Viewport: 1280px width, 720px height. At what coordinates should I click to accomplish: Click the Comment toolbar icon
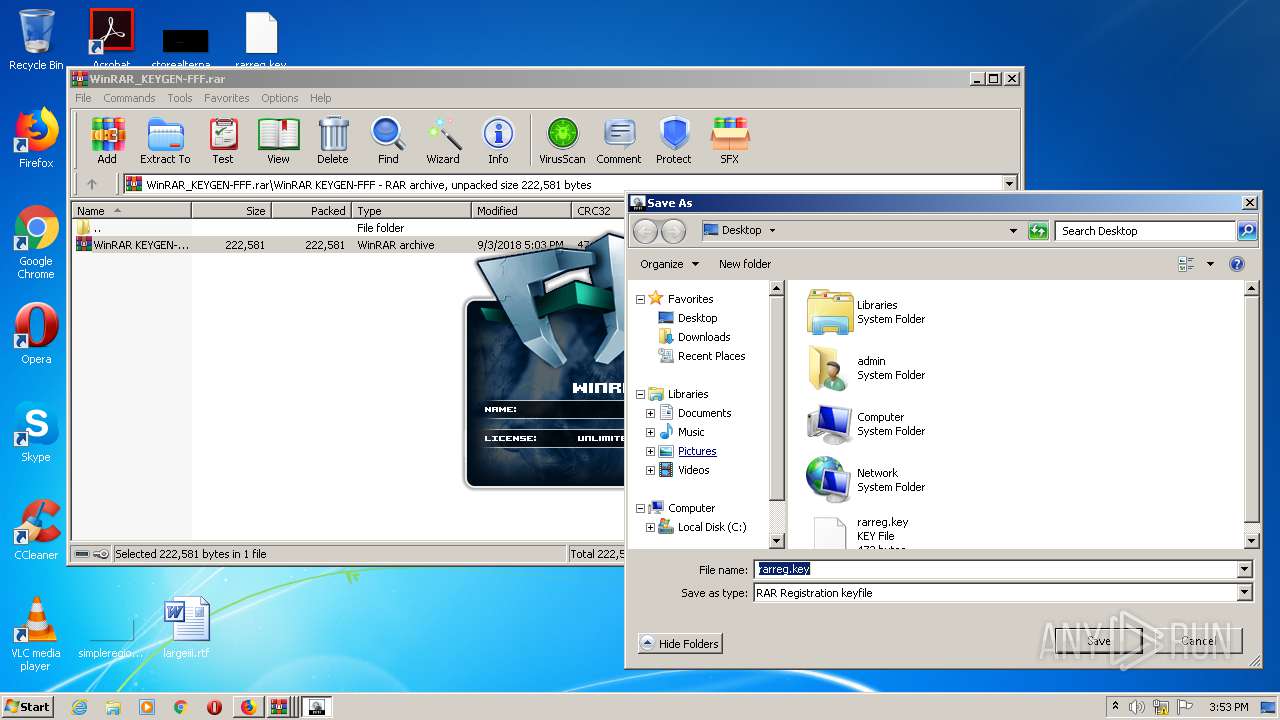point(619,140)
